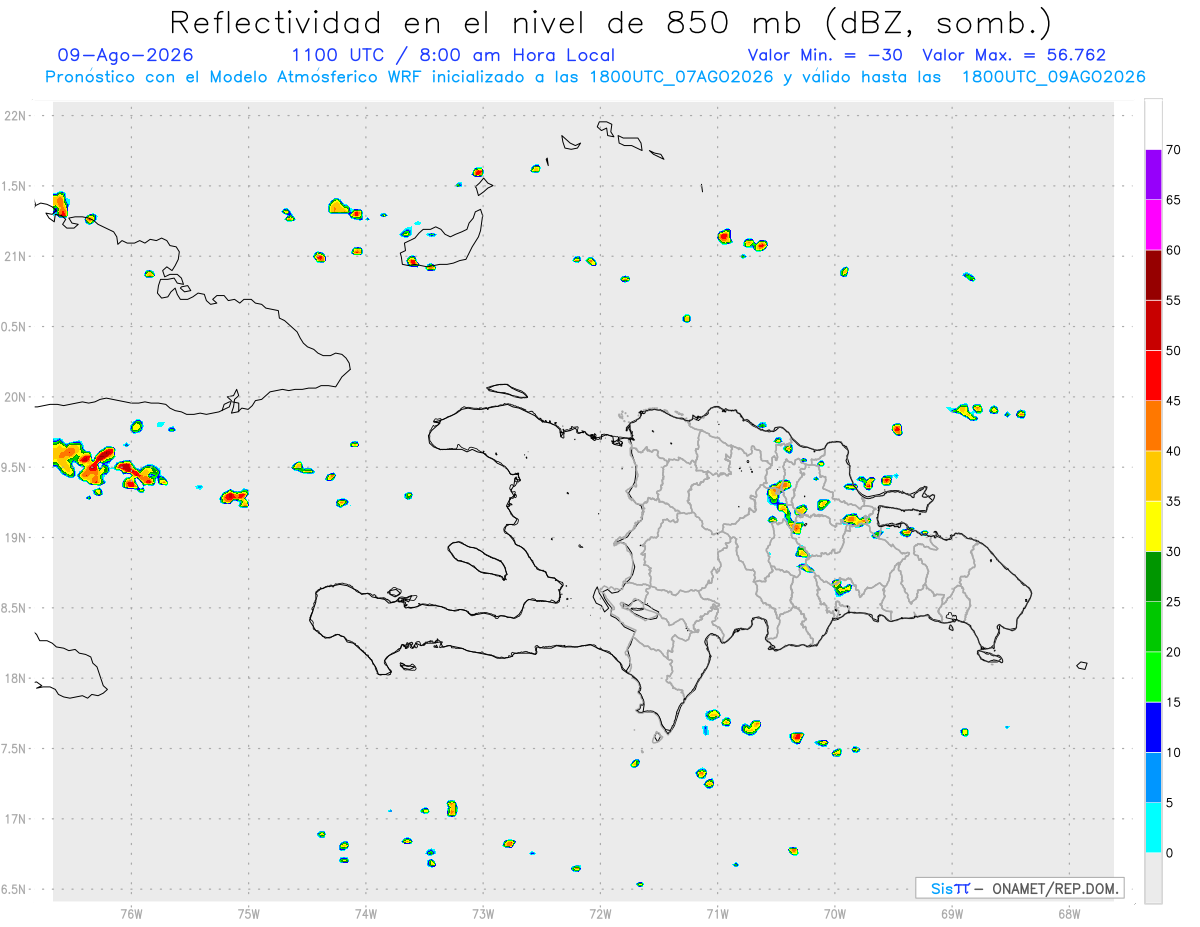Click the color bar label '30'

(1173, 552)
